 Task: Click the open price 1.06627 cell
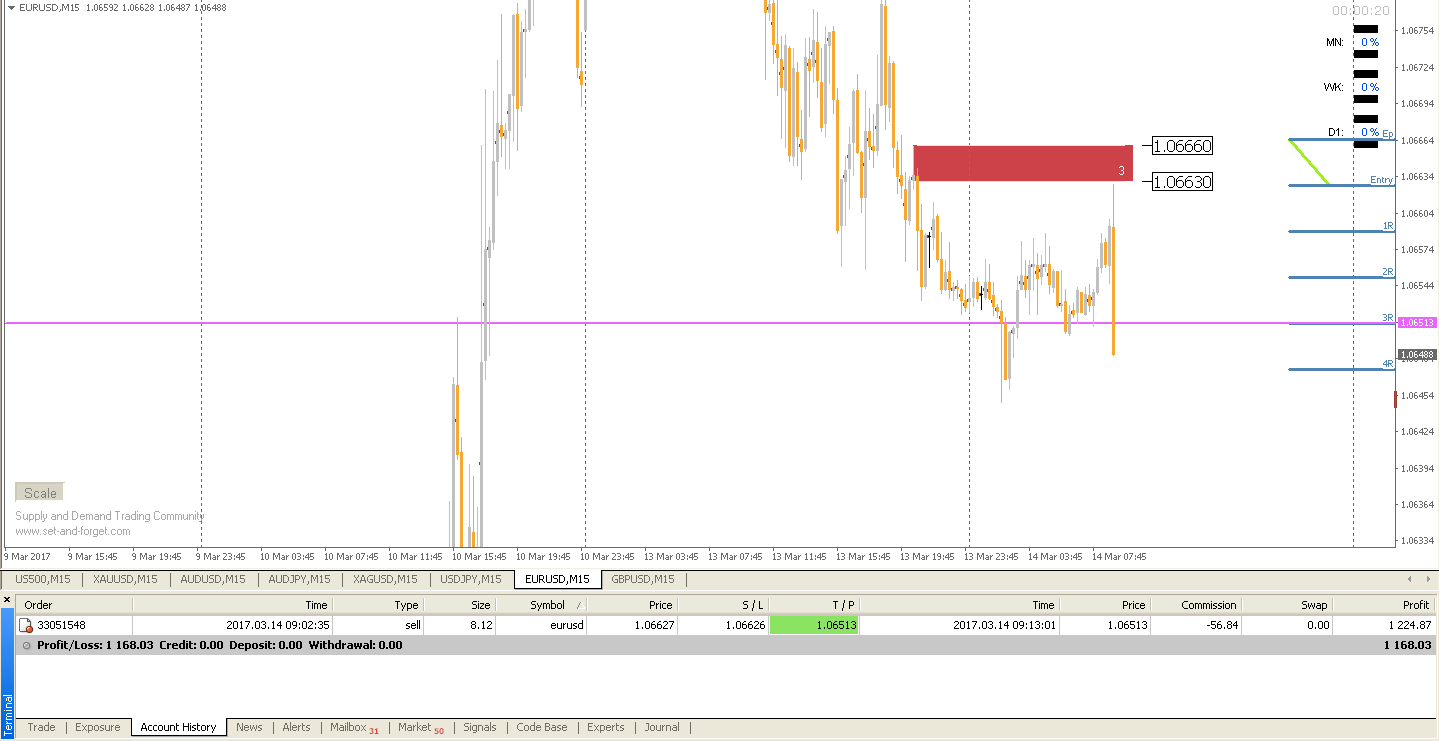coord(653,625)
